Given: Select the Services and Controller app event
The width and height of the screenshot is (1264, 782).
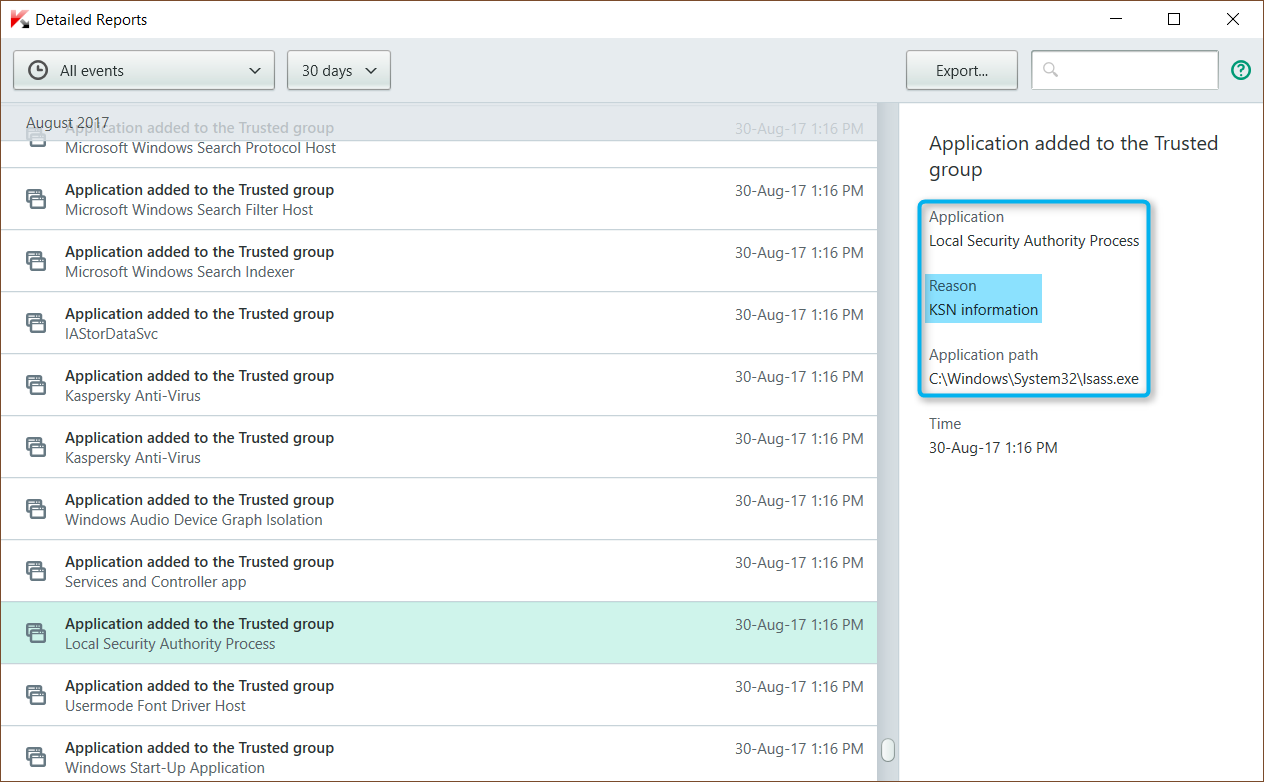Looking at the screenshot, I should (x=438, y=571).
